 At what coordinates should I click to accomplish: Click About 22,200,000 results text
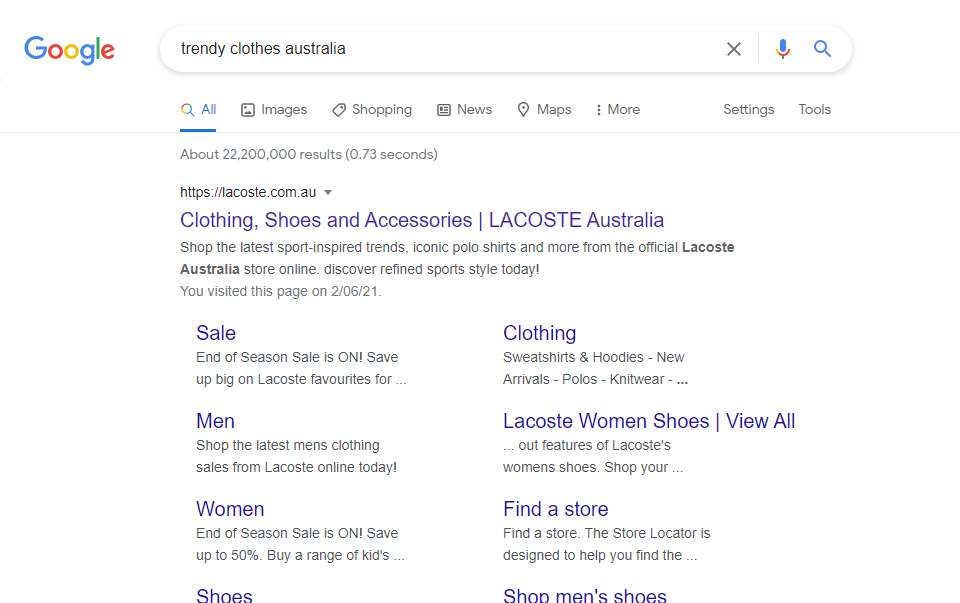[x=309, y=154]
